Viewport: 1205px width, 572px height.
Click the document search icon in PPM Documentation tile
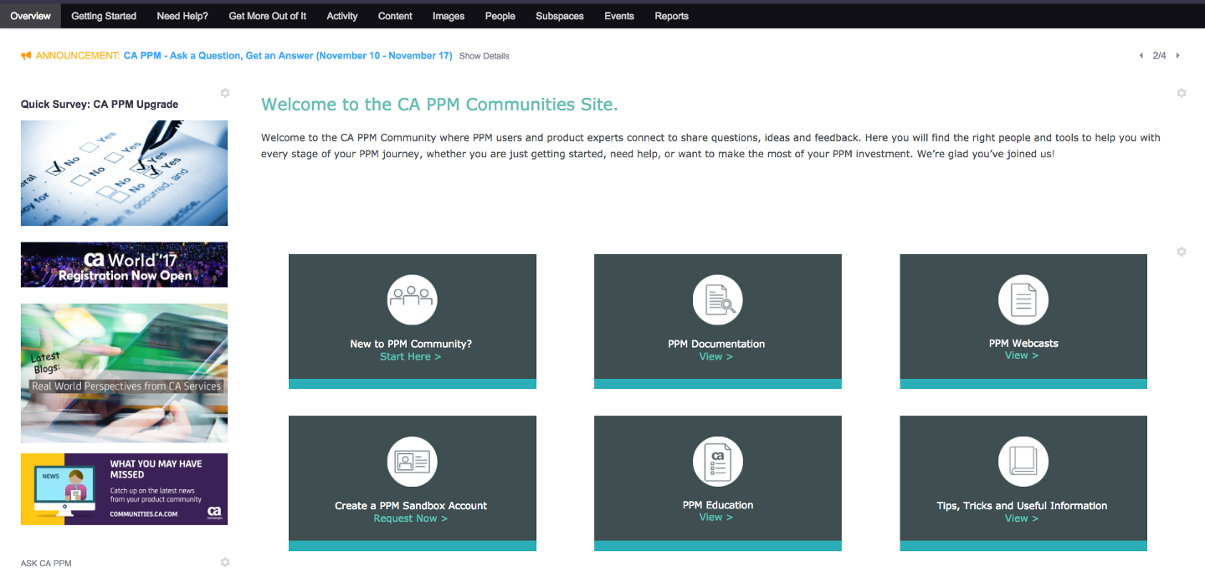(x=718, y=298)
